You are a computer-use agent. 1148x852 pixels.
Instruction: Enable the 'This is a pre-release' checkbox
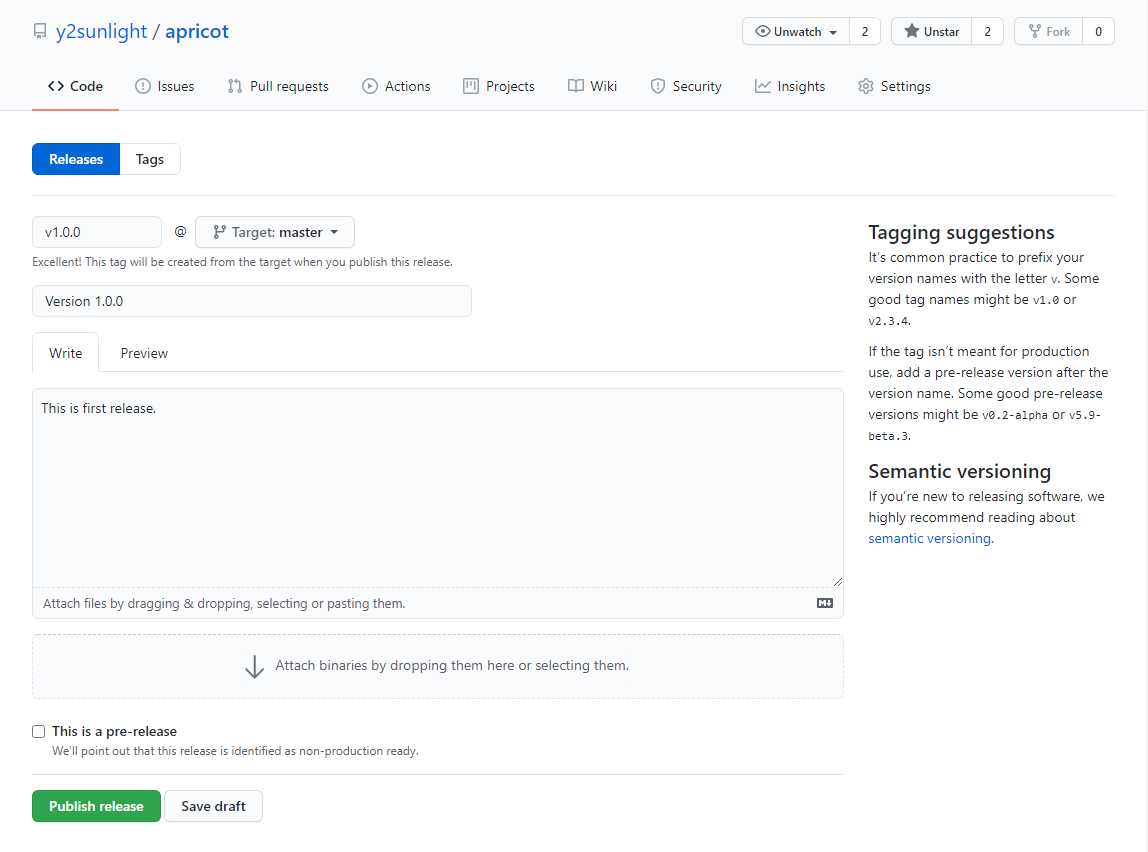(39, 731)
